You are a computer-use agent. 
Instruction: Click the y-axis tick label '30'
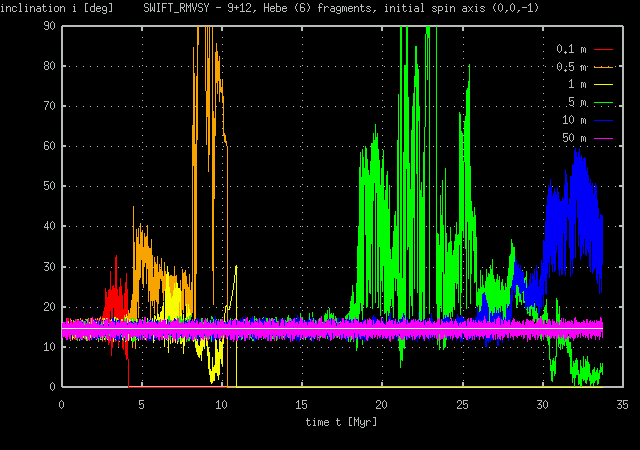pyautogui.click(x=49, y=267)
